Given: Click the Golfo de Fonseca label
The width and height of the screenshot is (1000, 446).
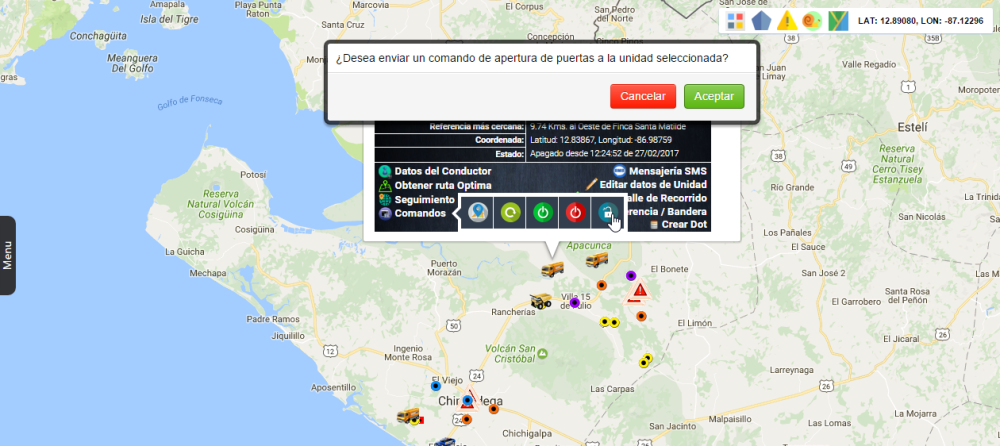Looking at the screenshot, I should (x=190, y=102).
